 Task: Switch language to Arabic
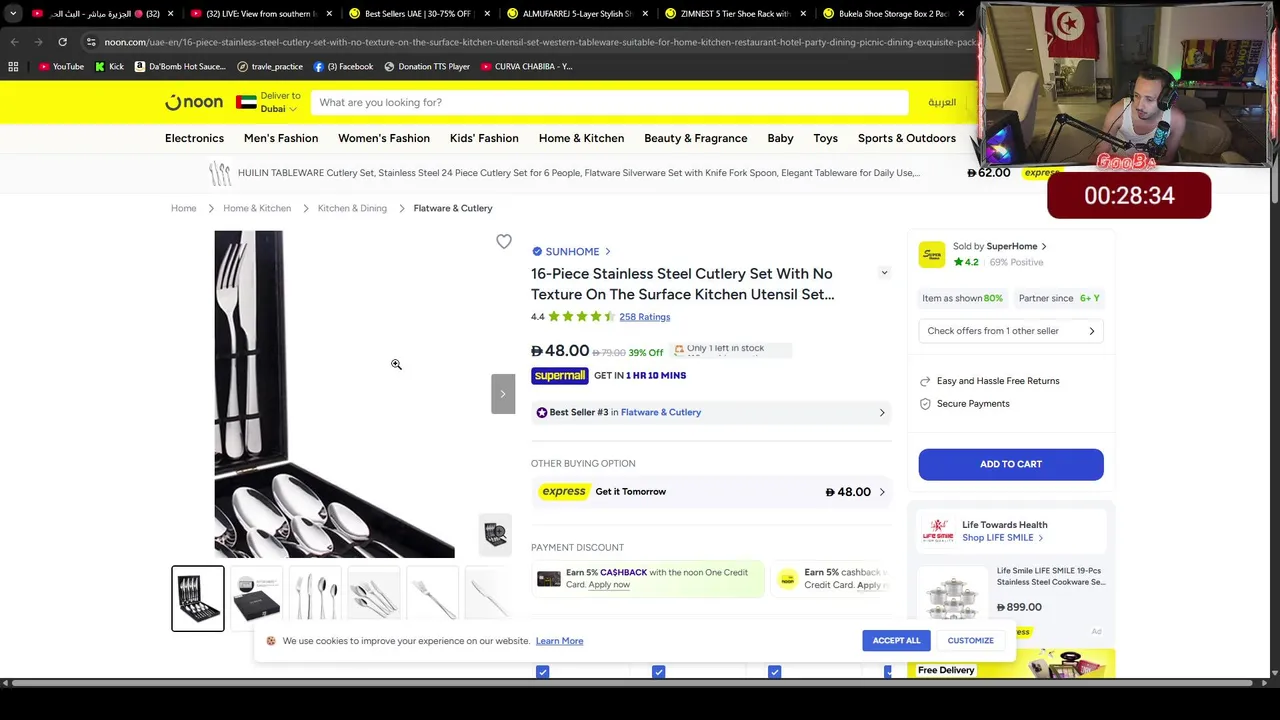942,102
